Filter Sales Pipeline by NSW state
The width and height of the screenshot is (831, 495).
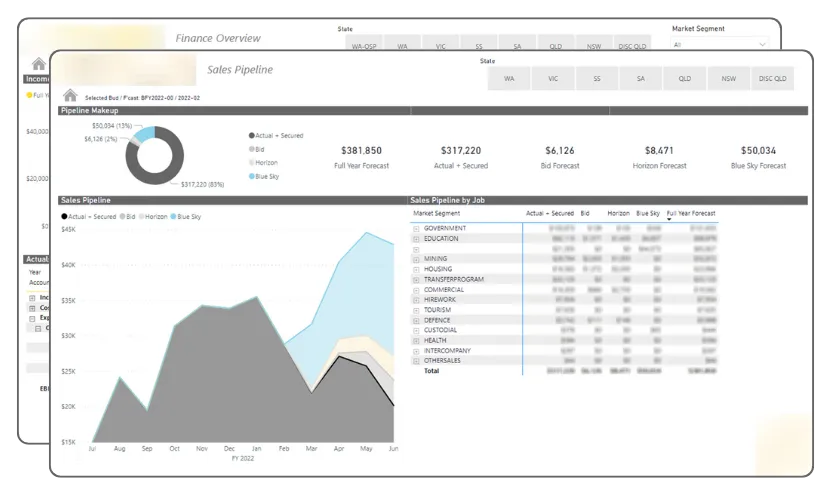click(x=729, y=78)
